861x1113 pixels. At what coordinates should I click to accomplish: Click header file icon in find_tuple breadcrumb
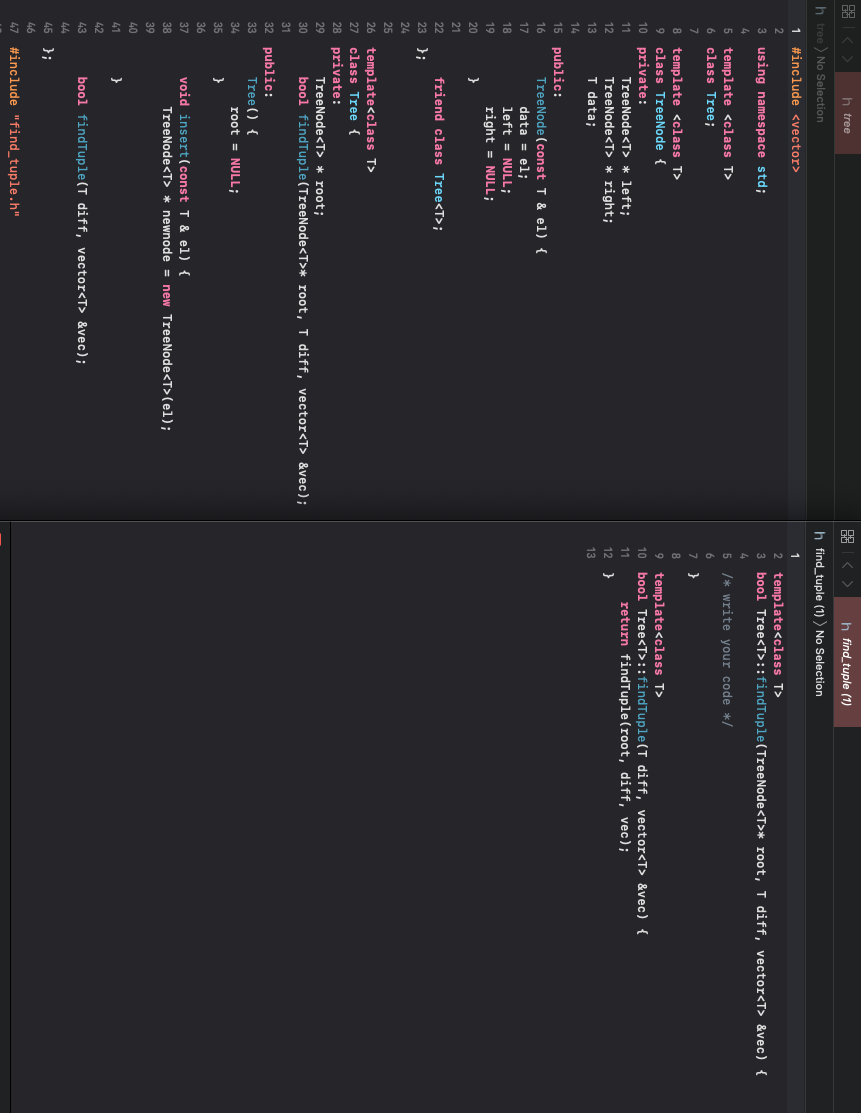click(820, 535)
